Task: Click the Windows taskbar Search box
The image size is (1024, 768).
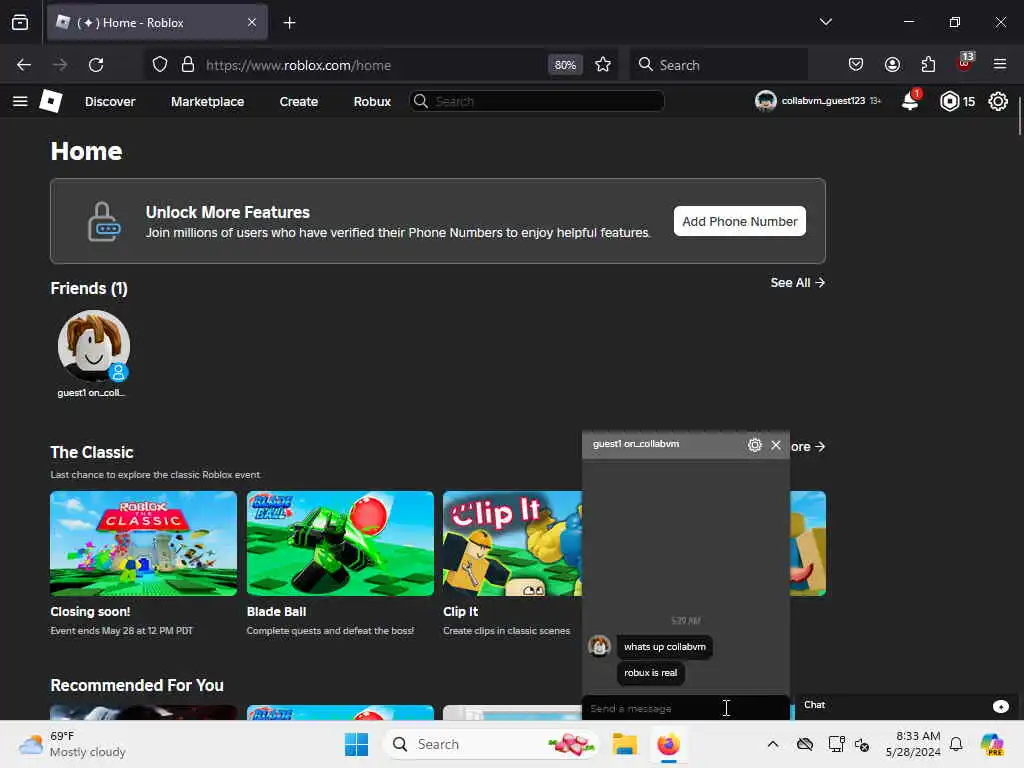Action: pos(490,744)
